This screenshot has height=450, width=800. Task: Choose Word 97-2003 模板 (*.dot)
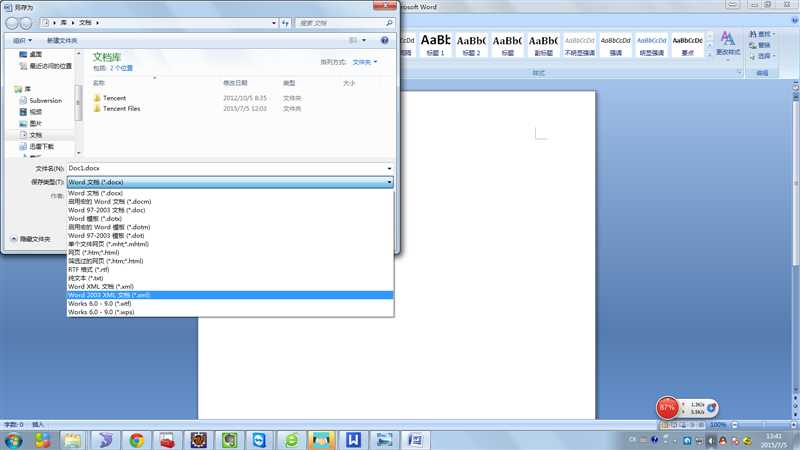click(230, 236)
